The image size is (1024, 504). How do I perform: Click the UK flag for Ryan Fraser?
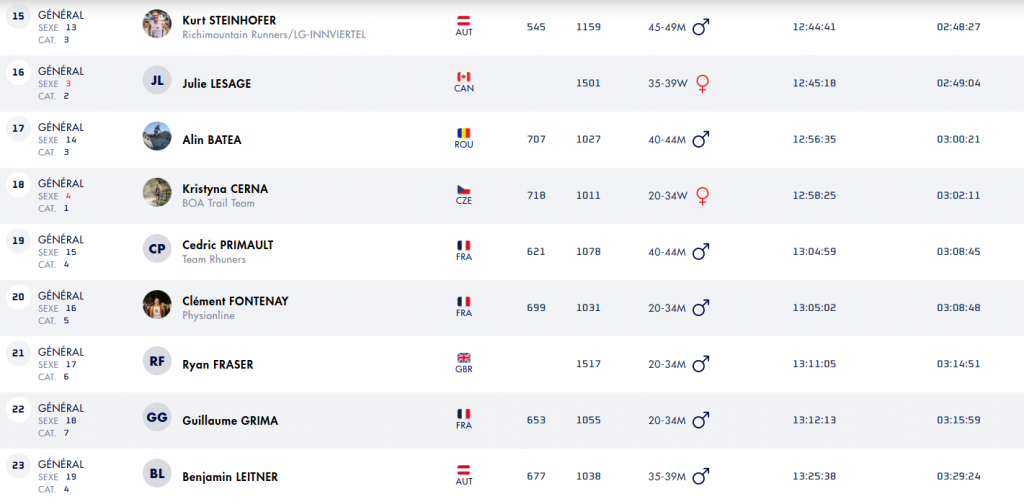pos(463,358)
